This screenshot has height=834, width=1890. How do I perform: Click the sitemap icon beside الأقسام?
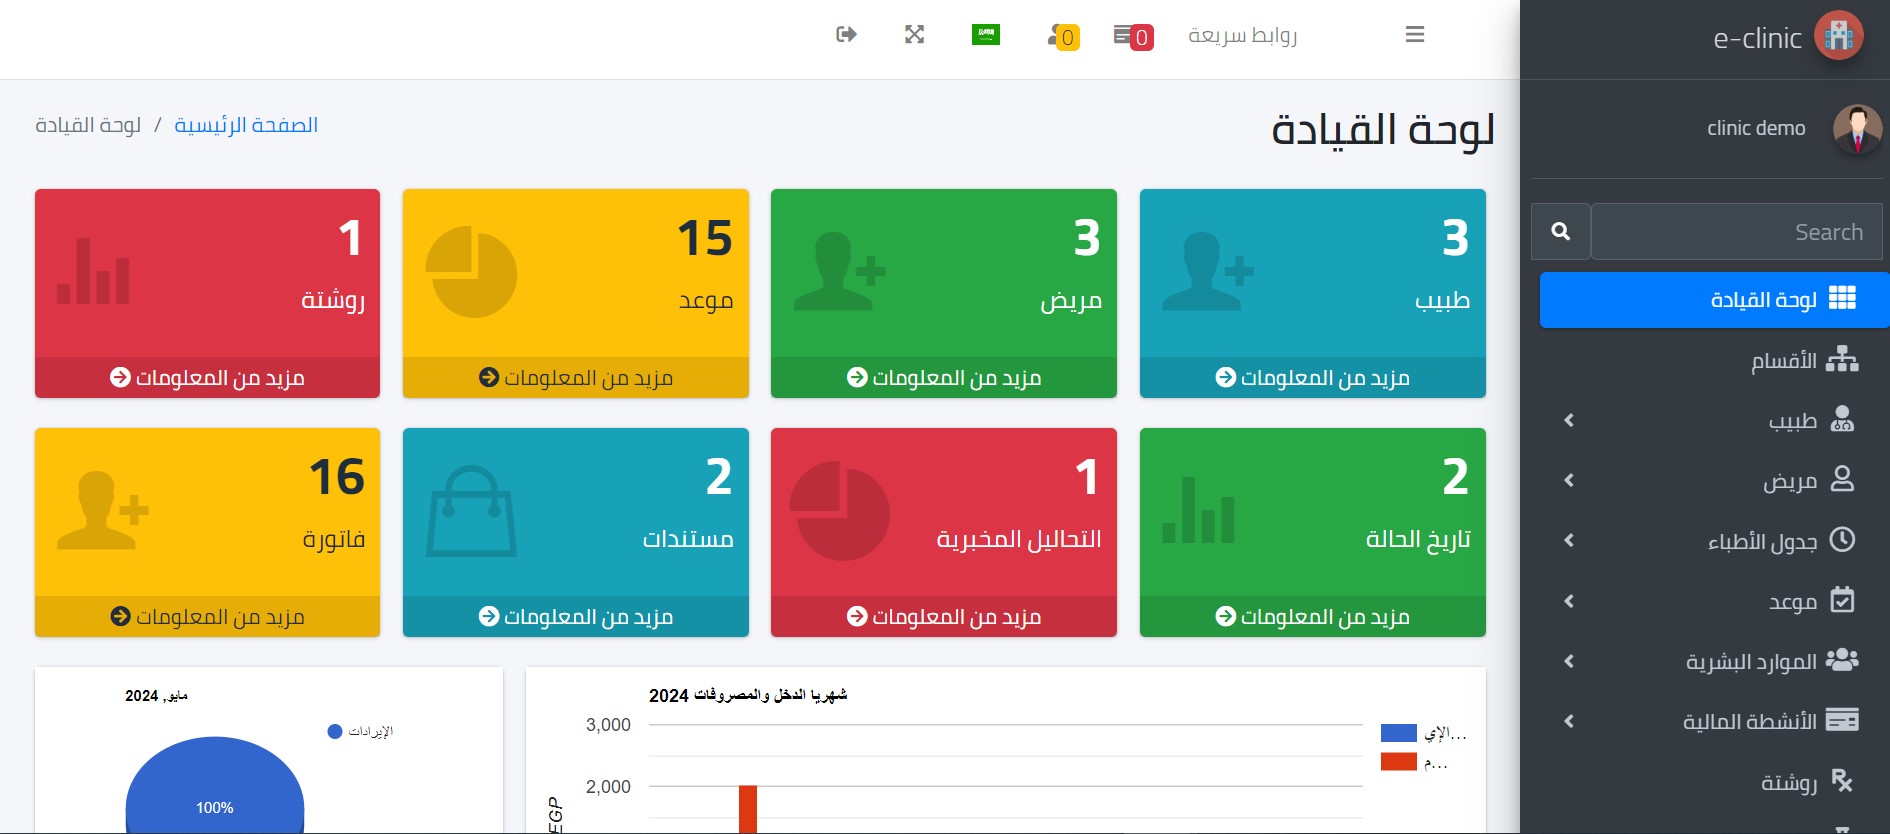(1842, 359)
